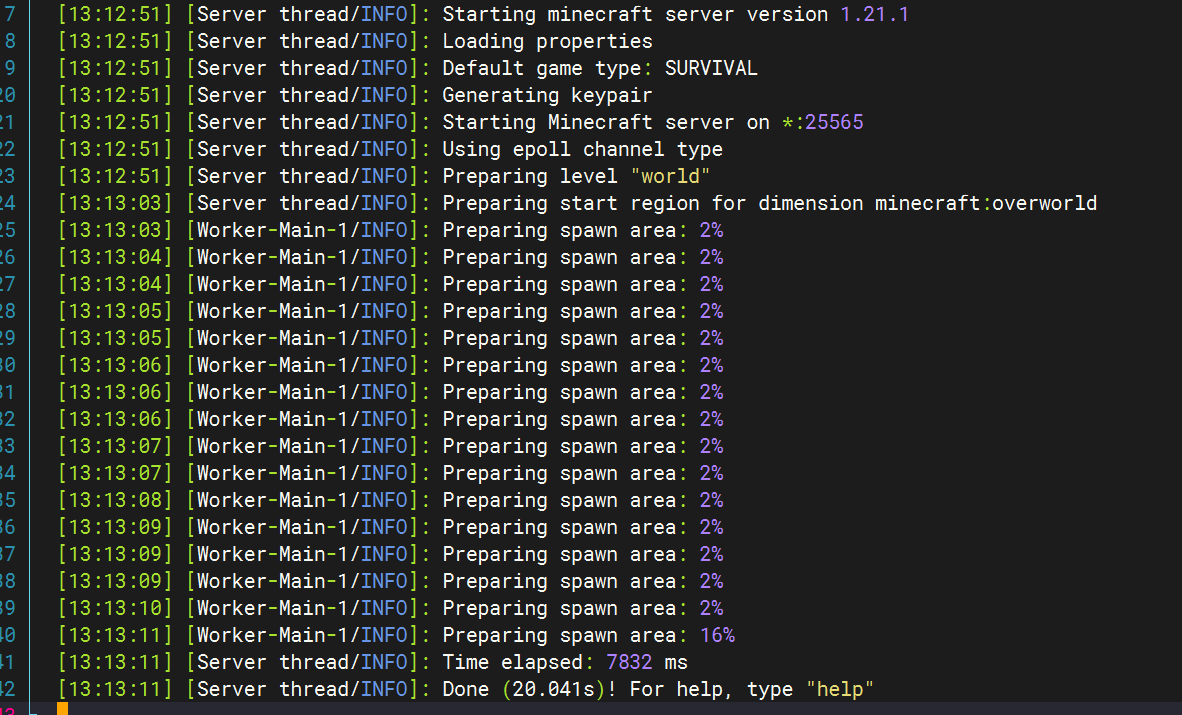Click the Loading properties message

click(x=547, y=41)
